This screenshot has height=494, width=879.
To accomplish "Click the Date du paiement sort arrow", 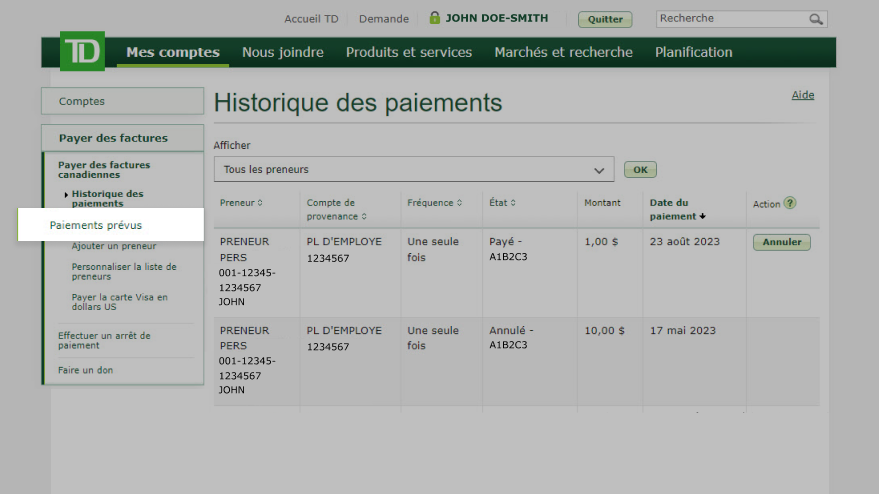I will pyautogui.click(x=702, y=216).
